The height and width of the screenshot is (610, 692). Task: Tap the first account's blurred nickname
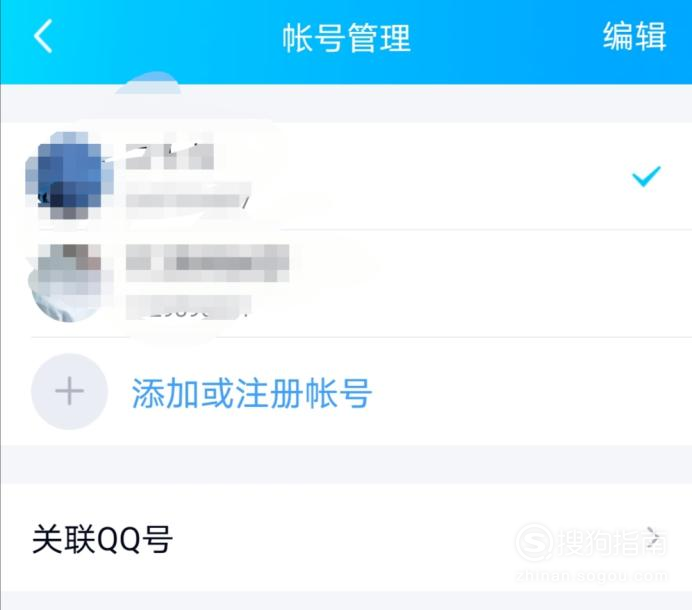169,156
